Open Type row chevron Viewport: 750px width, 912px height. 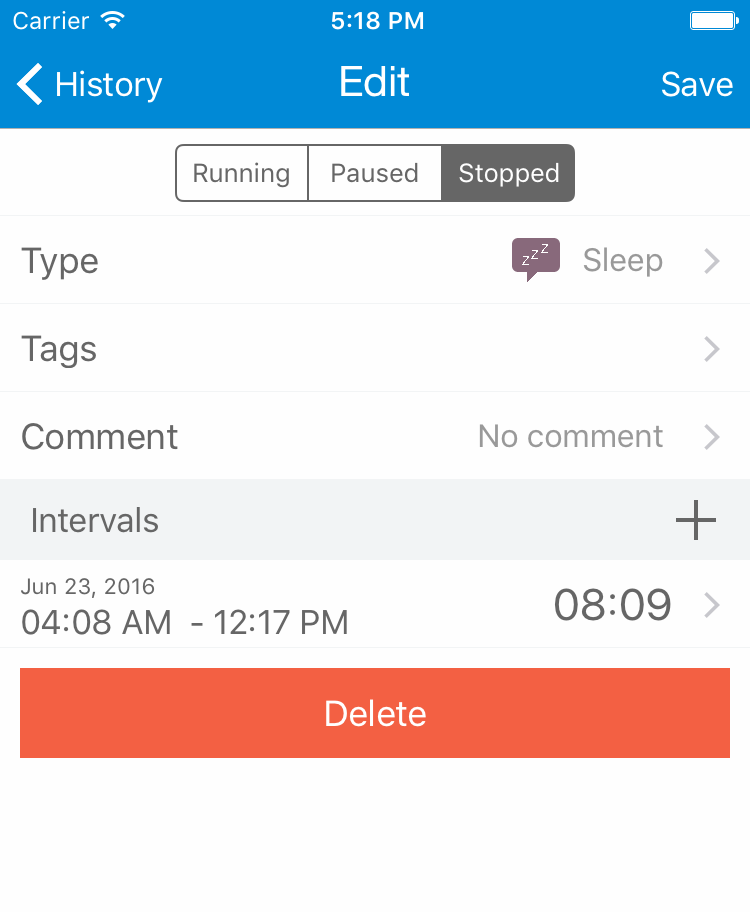coord(711,261)
